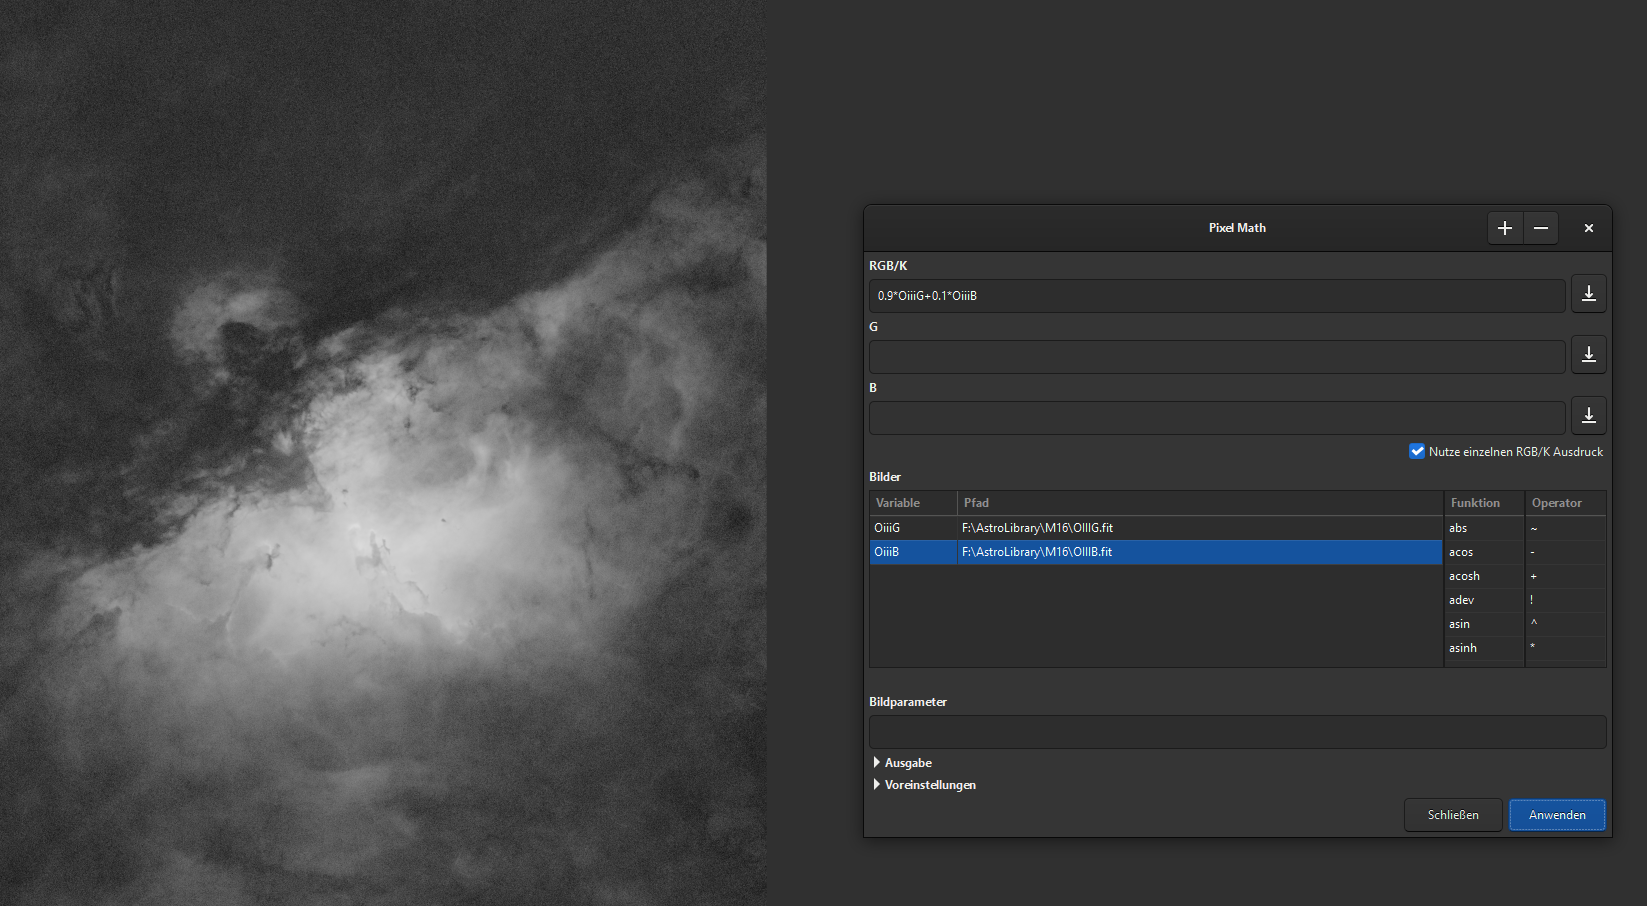Insert into B expression via download arrow
The width and height of the screenshot is (1647, 906).
coord(1589,416)
